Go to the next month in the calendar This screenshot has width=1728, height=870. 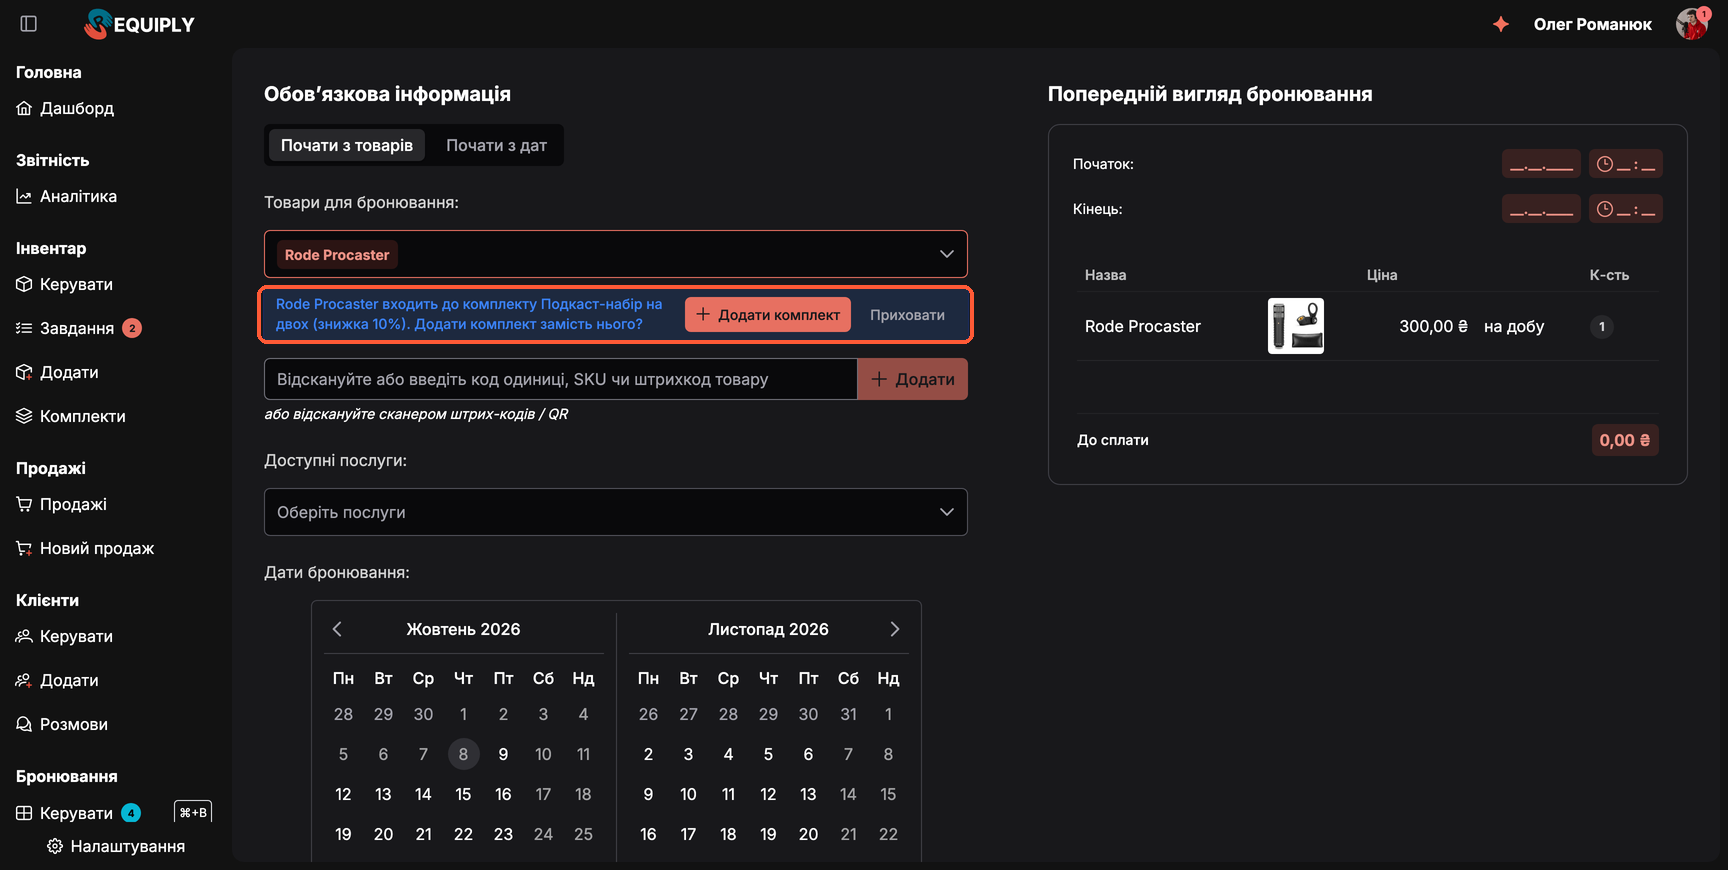point(895,629)
